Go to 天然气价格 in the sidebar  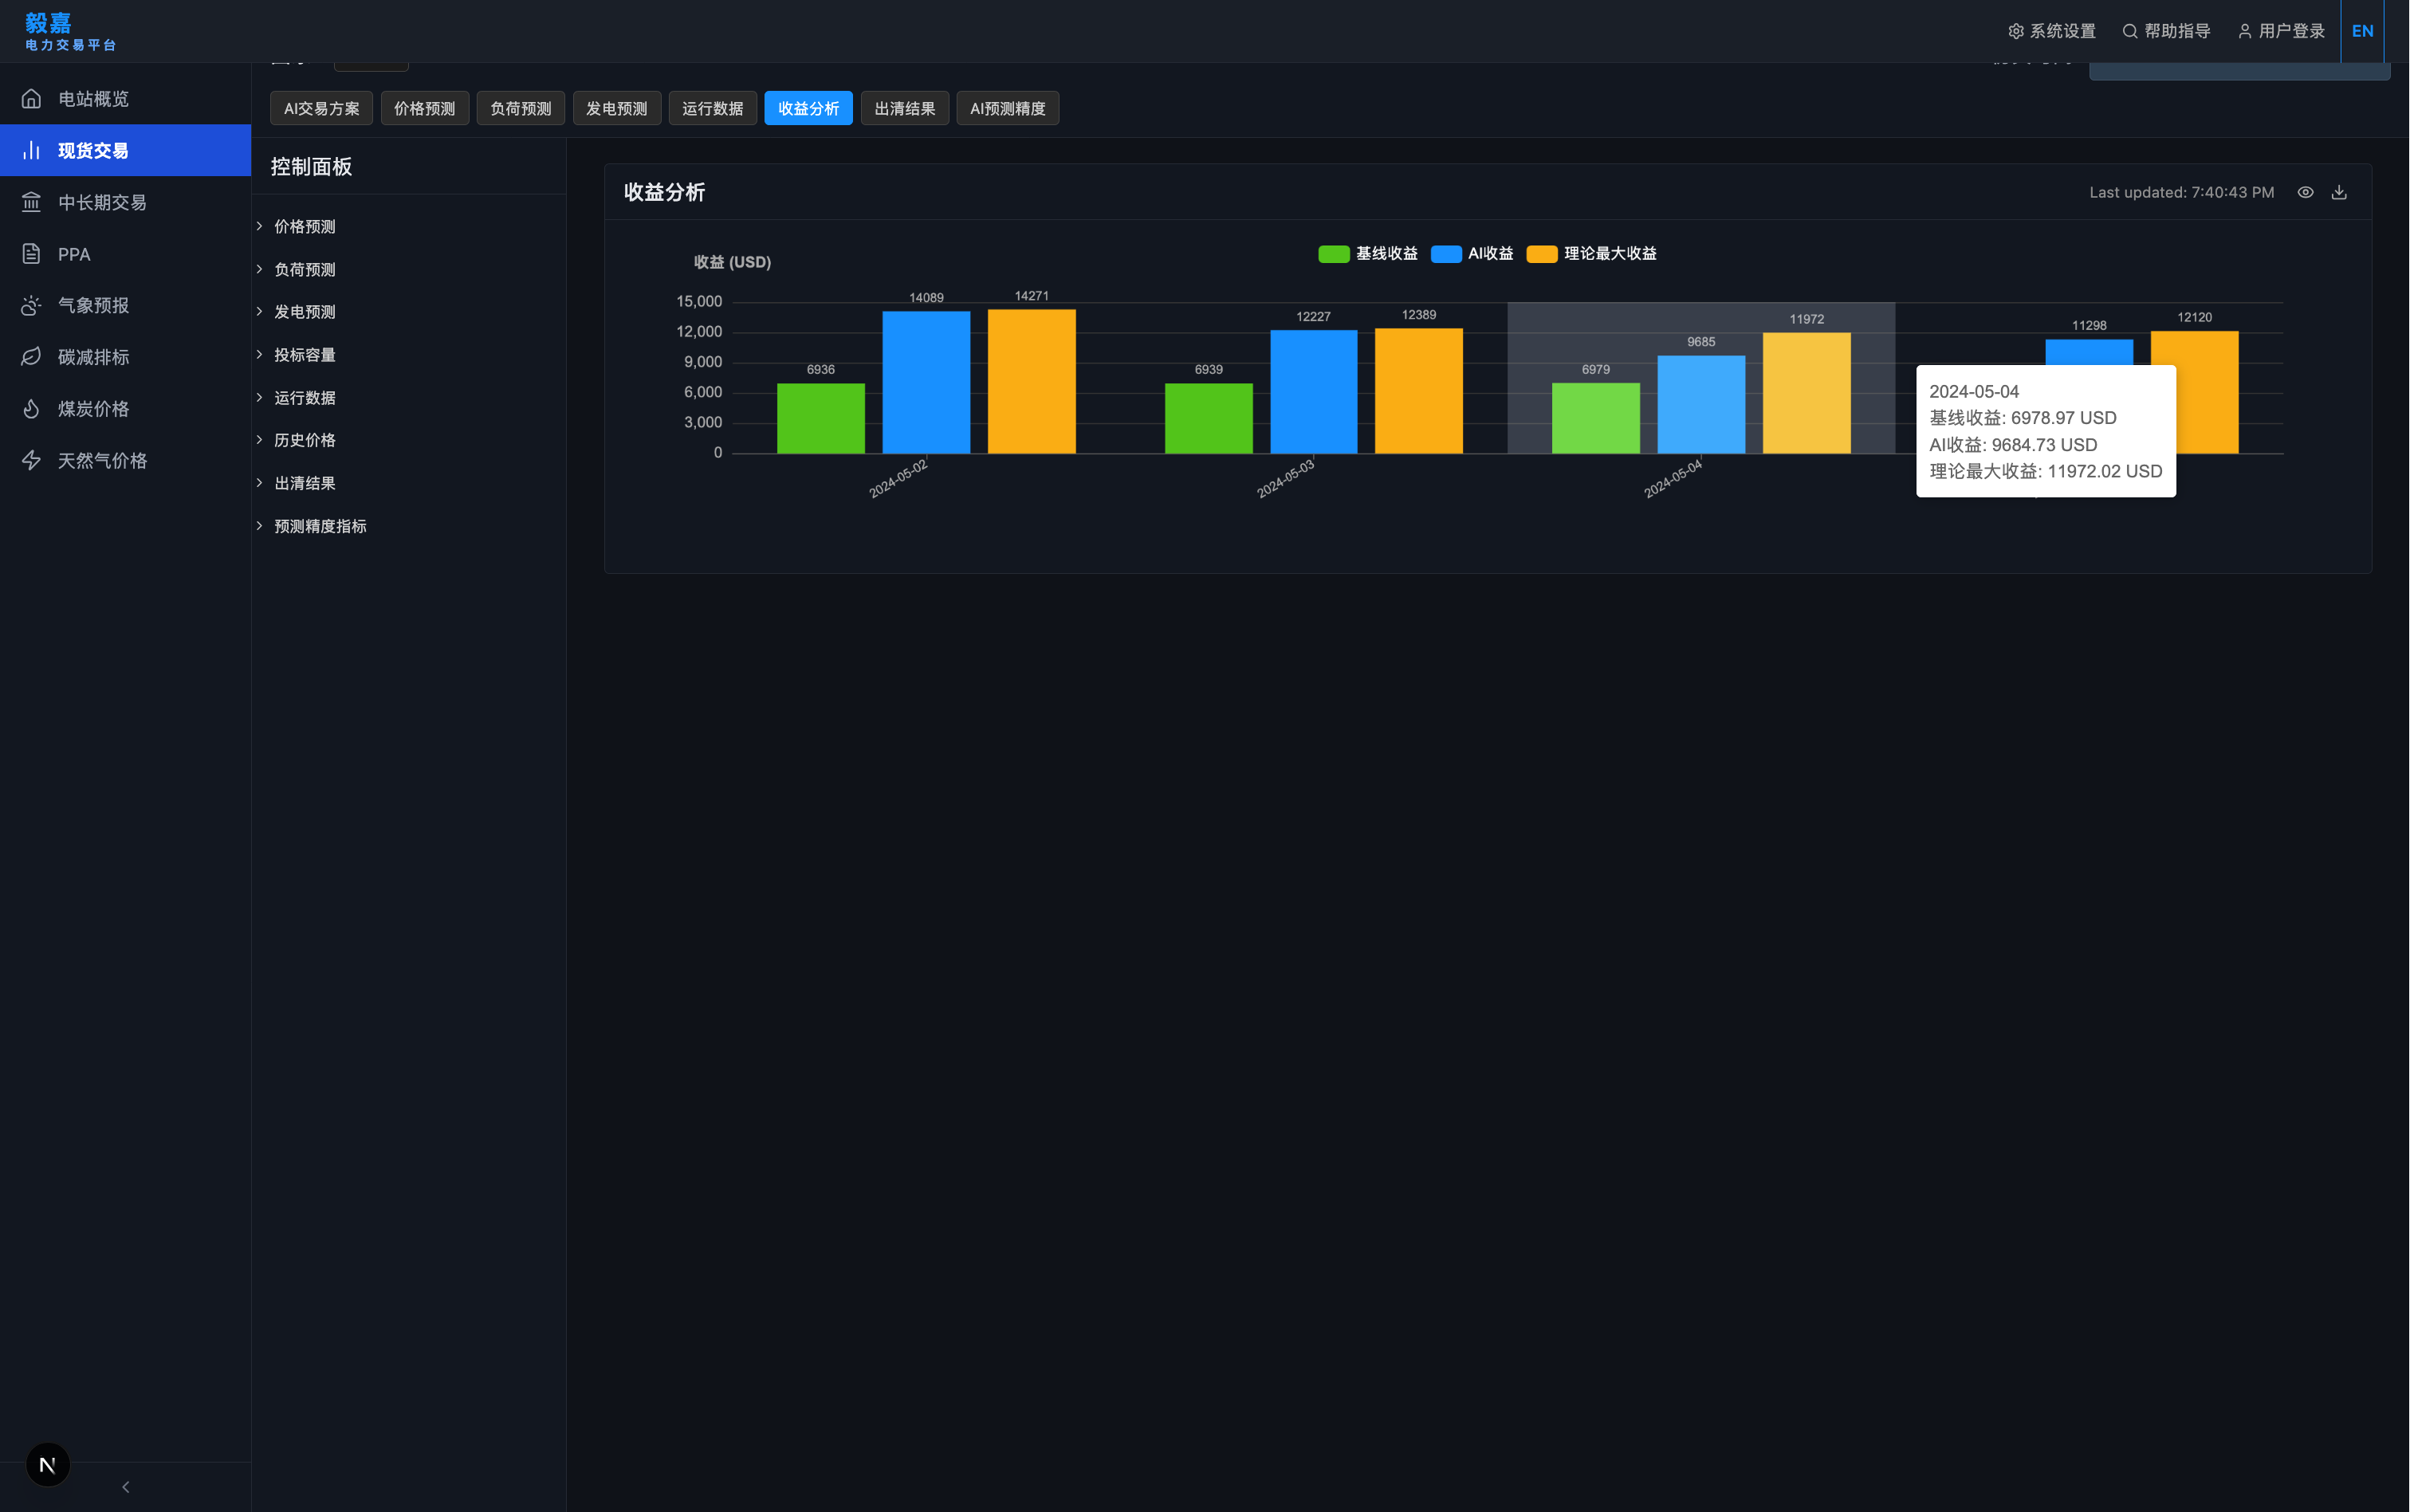[x=125, y=460]
